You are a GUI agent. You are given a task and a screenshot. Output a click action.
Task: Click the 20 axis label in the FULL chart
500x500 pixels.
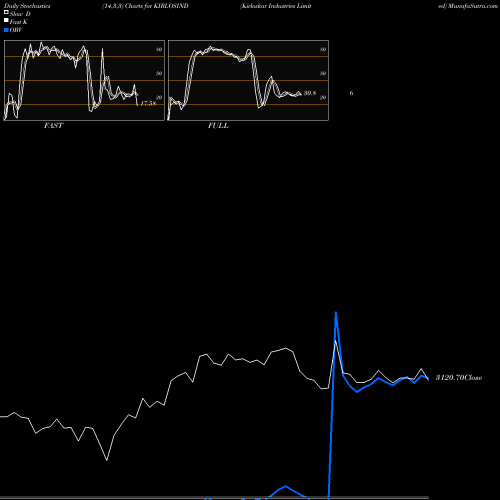[x=323, y=97]
